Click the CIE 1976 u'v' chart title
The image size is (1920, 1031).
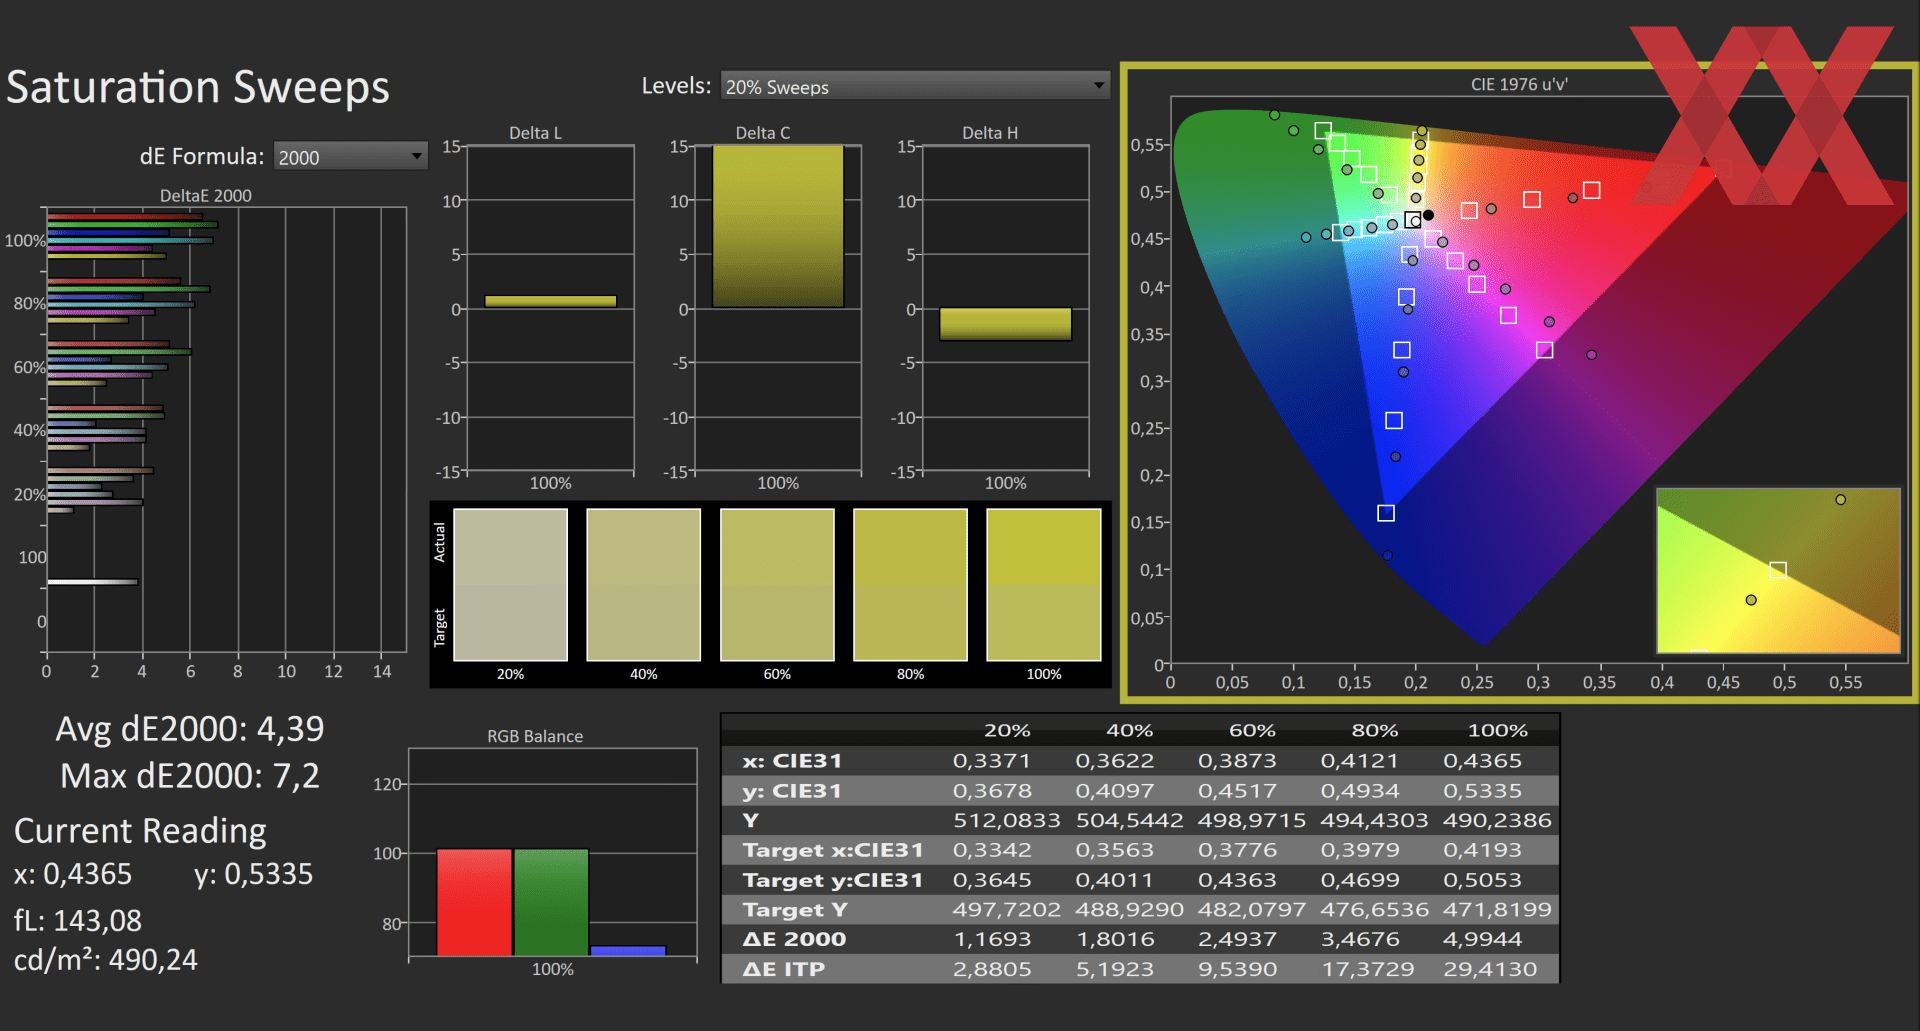(x=1519, y=85)
